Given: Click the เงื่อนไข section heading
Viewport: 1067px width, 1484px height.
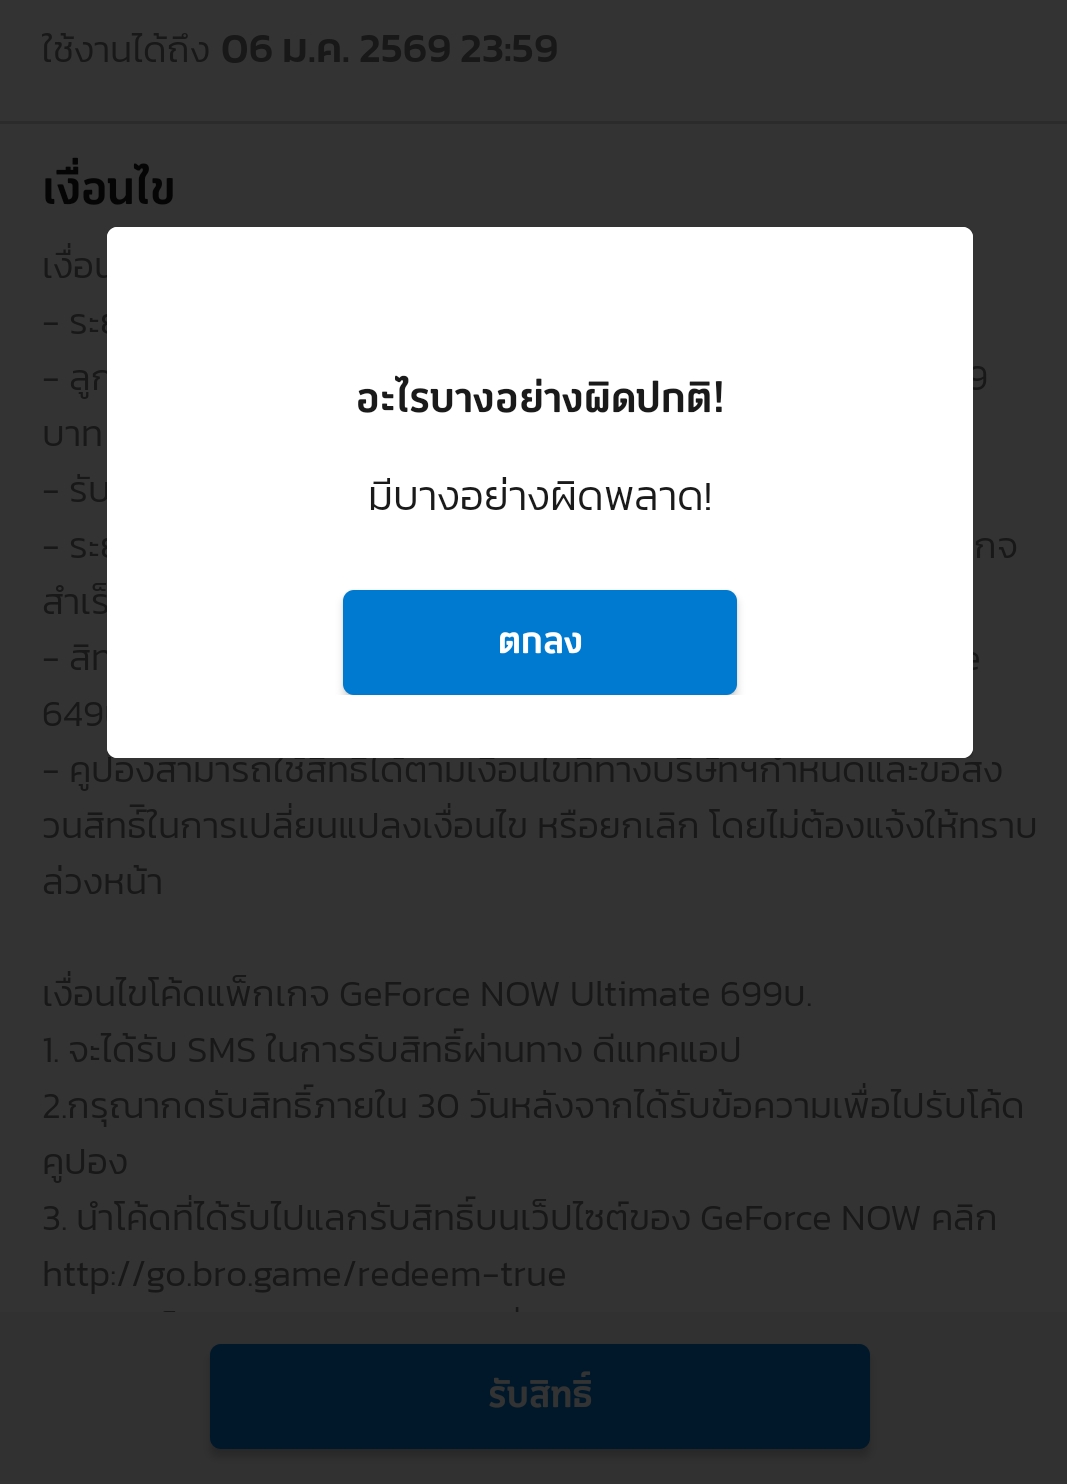Looking at the screenshot, I should pyautogui.click(x=109, y=188).
